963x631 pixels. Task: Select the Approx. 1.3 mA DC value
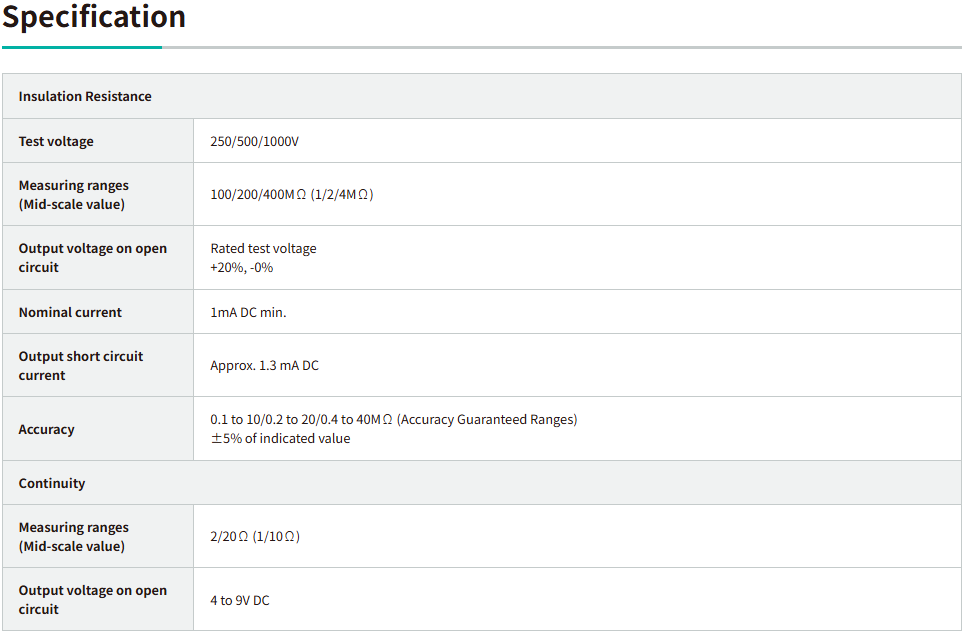coord(264,365)
